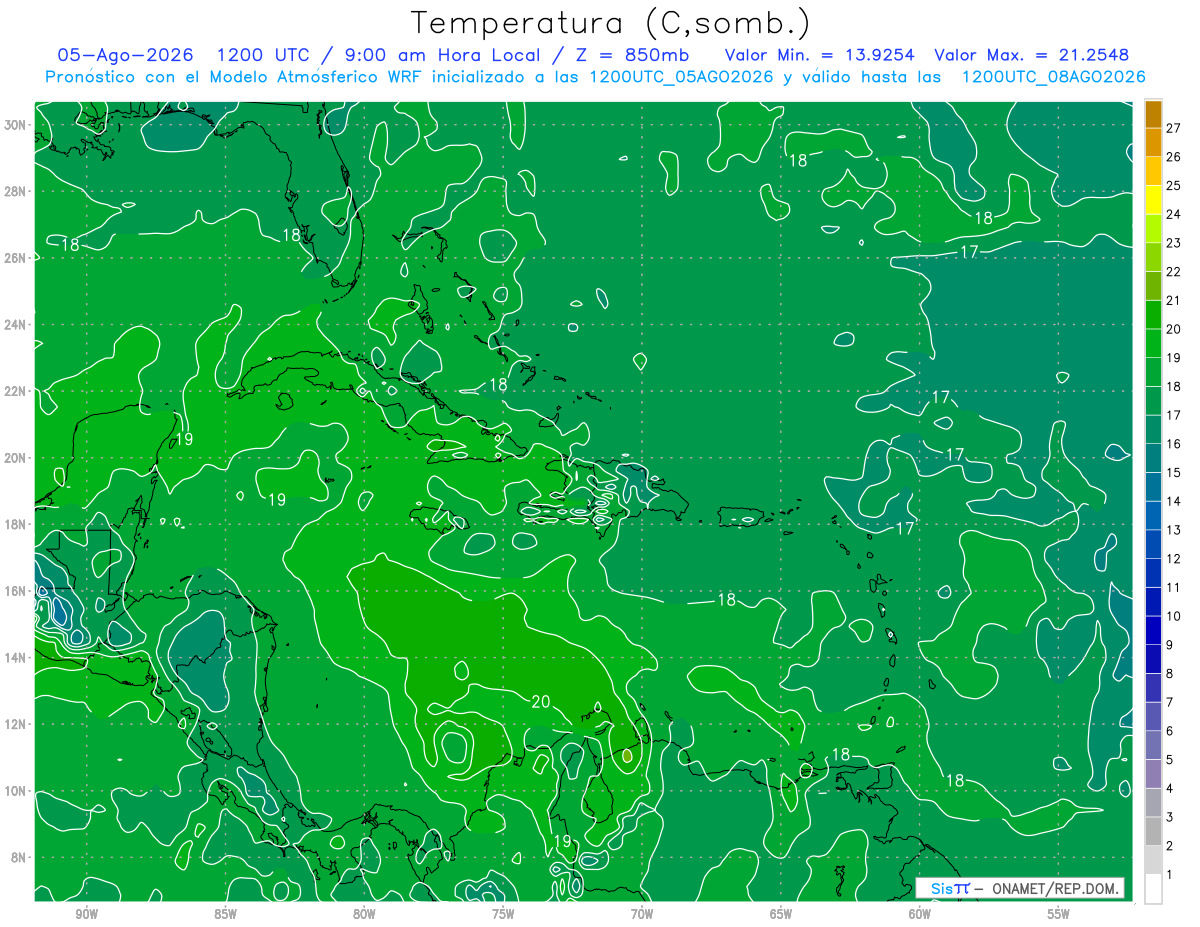Screen dimensions: 1200x927
Task: Click the "55W" longitude axis label
Action: (x=1059, y=914)
